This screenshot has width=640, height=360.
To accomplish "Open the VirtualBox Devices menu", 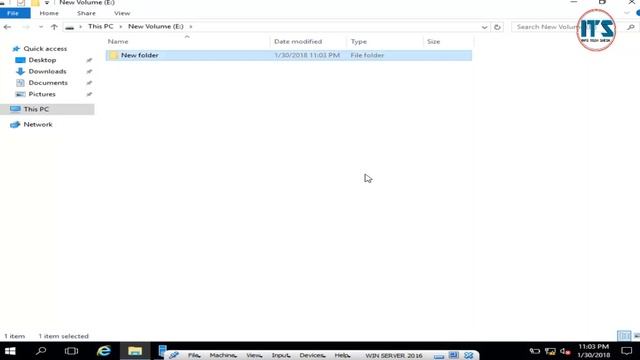I will 312,356.
